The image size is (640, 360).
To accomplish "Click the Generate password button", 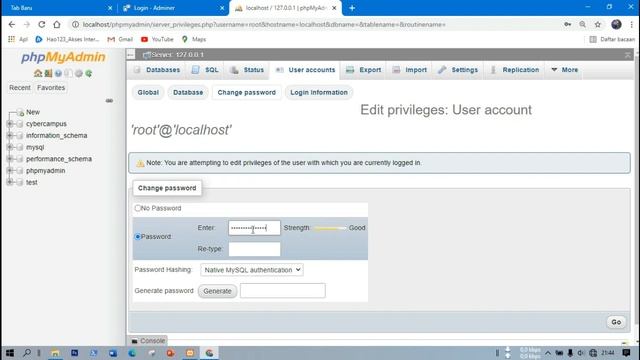I will (217, 291).
